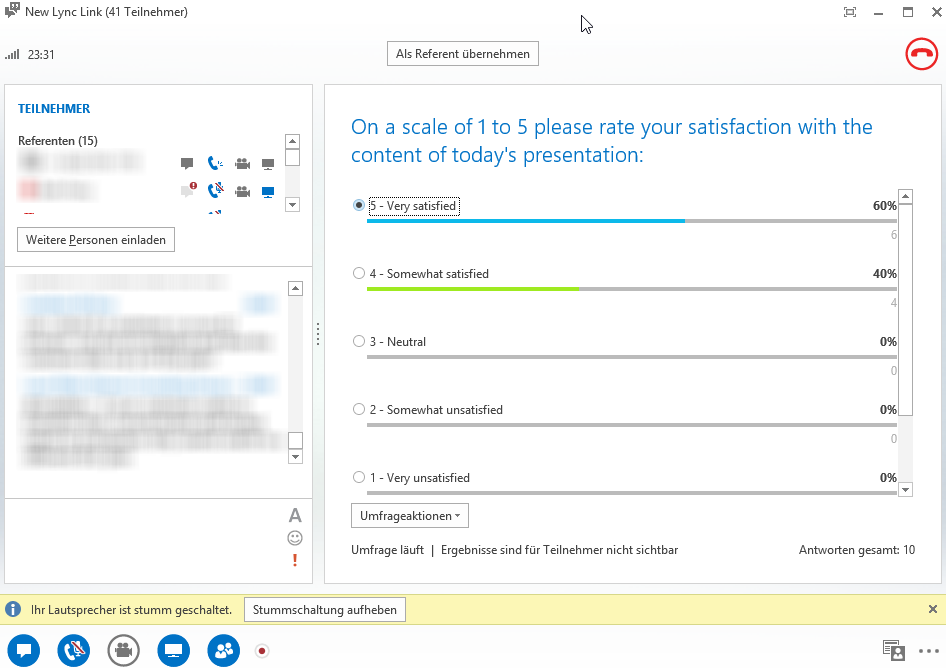
Task: Hang up the call with red phone icon
Action: coord(921,54)
